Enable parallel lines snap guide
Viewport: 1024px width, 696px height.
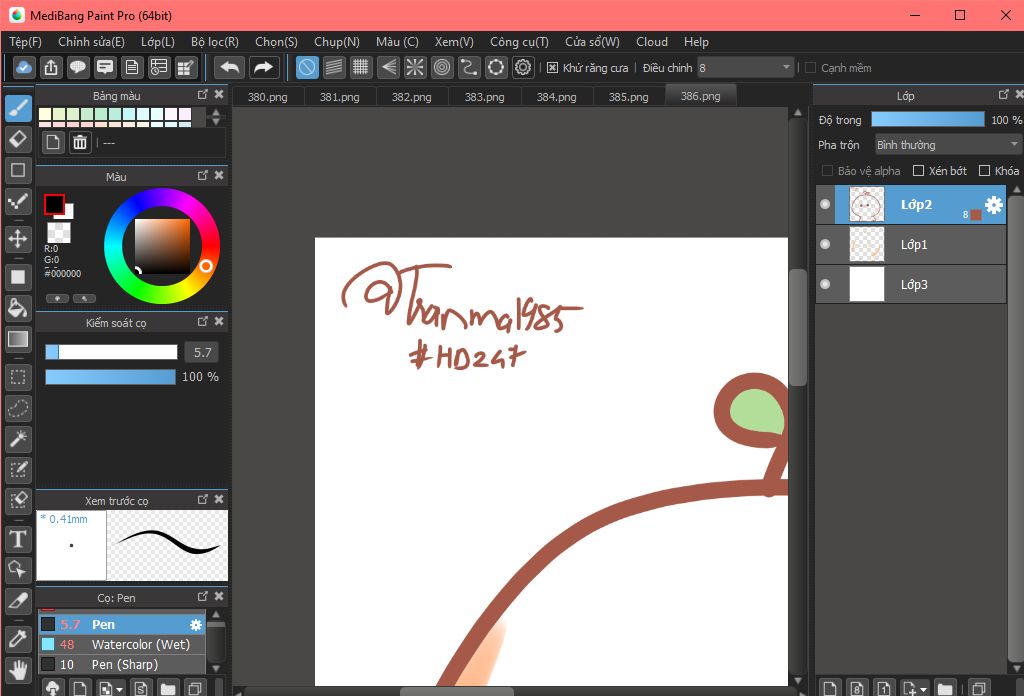[334, 67]
